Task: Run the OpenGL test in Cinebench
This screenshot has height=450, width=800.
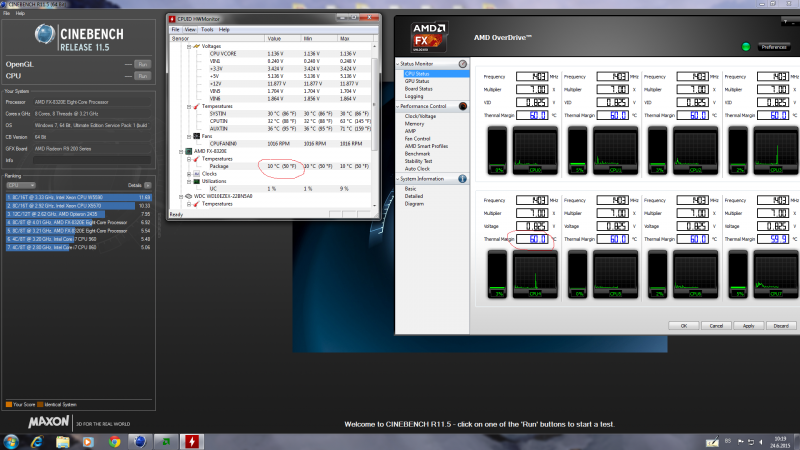Action: (143, 64)
